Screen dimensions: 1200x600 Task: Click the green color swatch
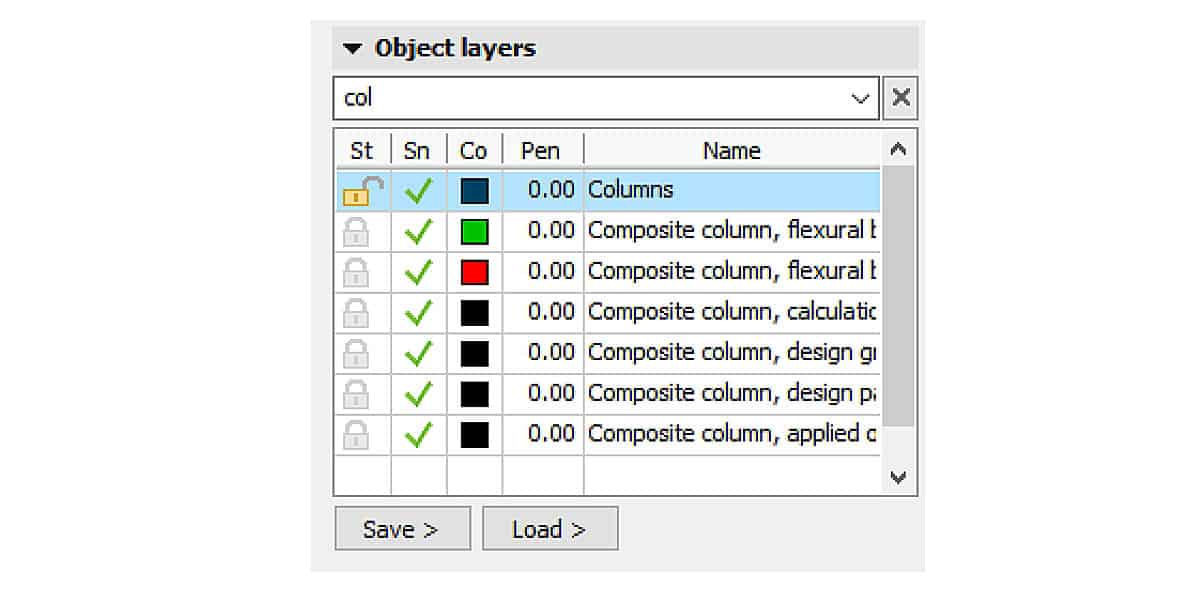point(473,229)
